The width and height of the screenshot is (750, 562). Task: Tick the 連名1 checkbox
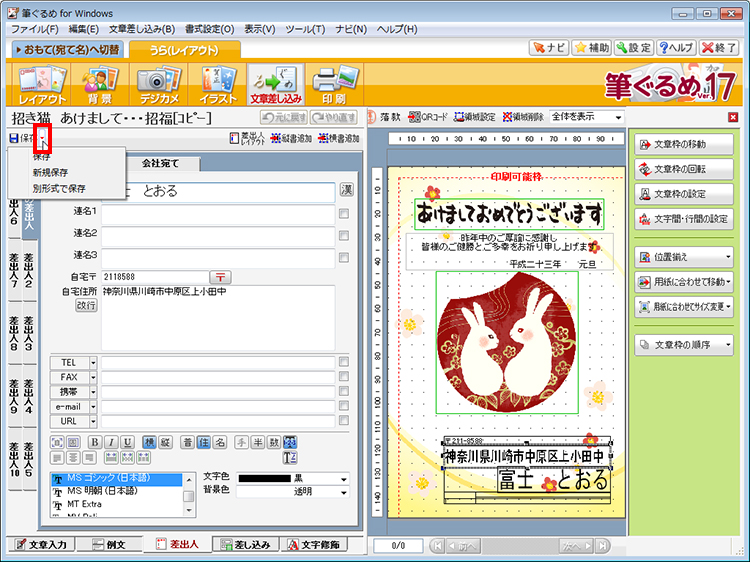(344, 213)
